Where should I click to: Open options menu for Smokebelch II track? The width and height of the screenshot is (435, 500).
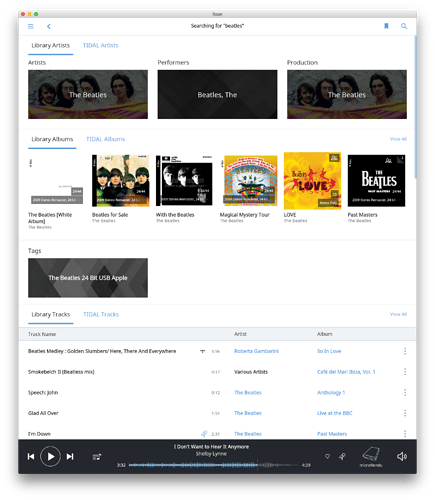405,372
